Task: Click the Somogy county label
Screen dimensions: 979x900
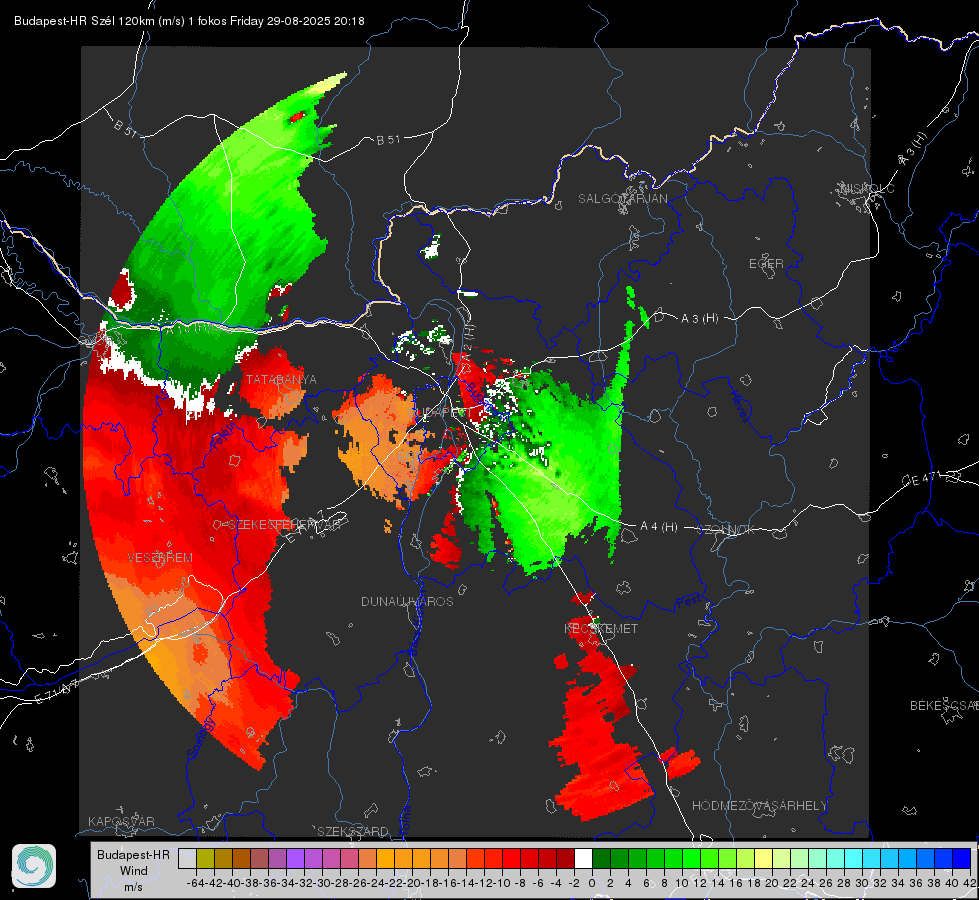Action: pos(200,738)
